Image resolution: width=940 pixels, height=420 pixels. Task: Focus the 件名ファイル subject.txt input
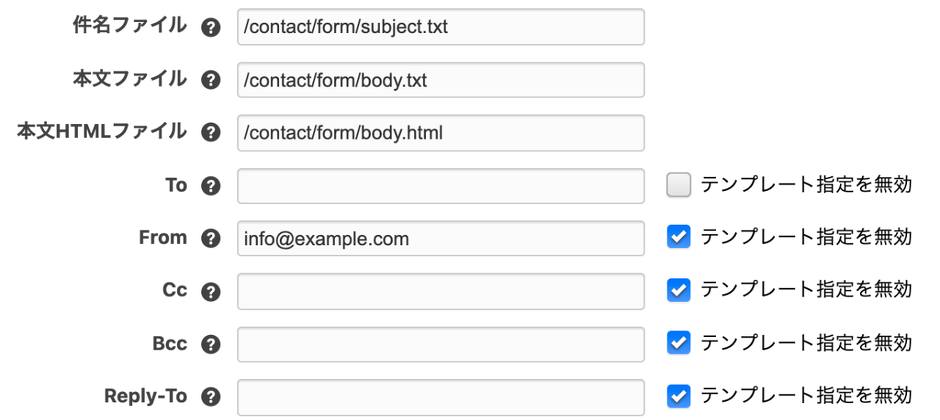(441, 27)
